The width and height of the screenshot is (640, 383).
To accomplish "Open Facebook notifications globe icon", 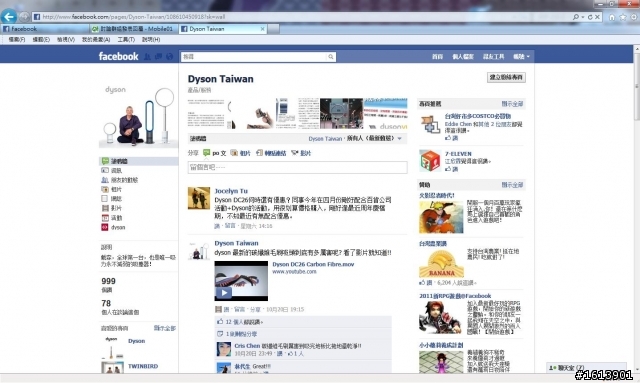I will point(169,56).
